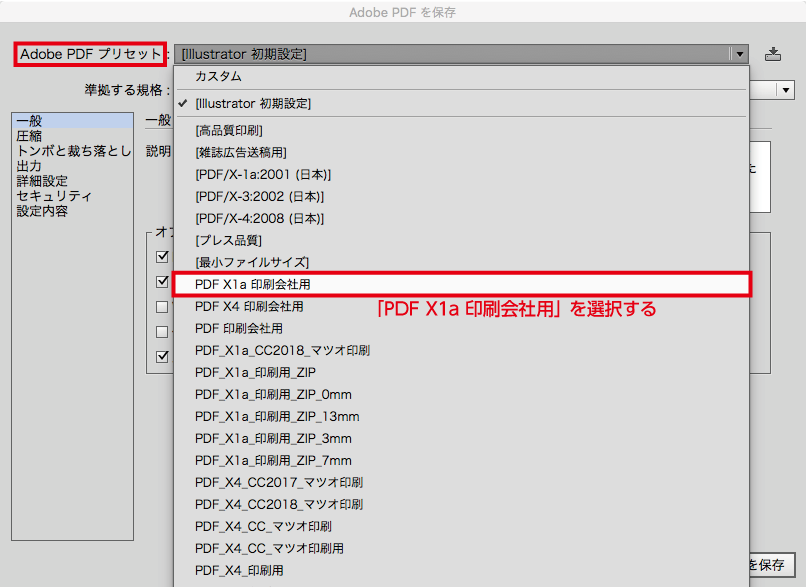Open the 設定内容 summary category
806x587 pixels.
[x=72, y=211]
